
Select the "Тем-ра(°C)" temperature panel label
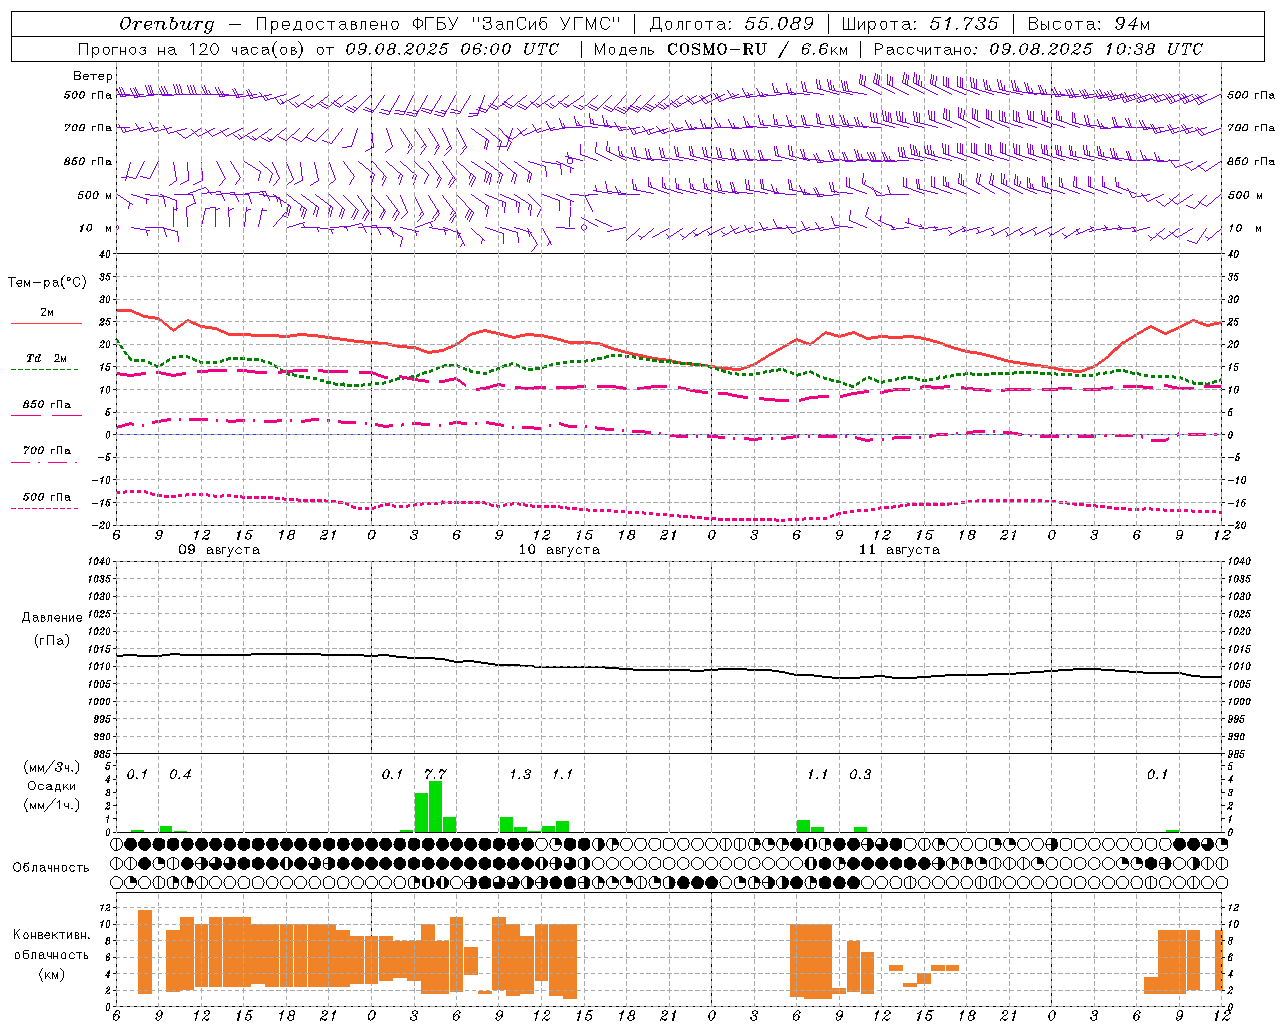[x=47, y=283]
